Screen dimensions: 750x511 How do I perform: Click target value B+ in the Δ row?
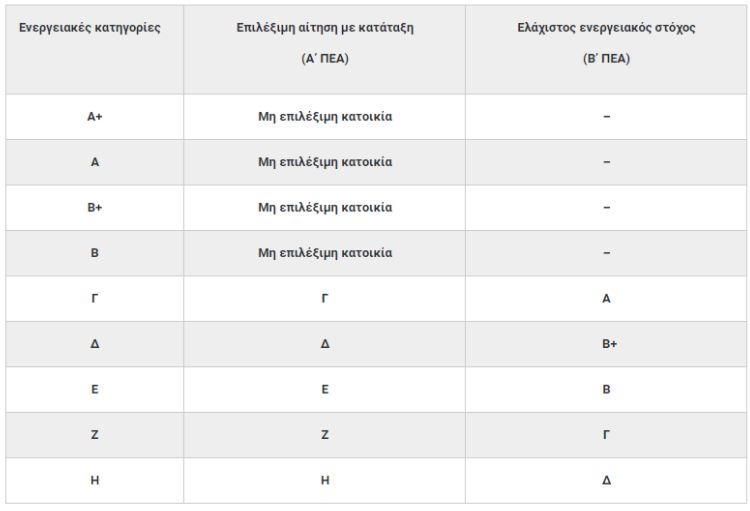(609, 344)
